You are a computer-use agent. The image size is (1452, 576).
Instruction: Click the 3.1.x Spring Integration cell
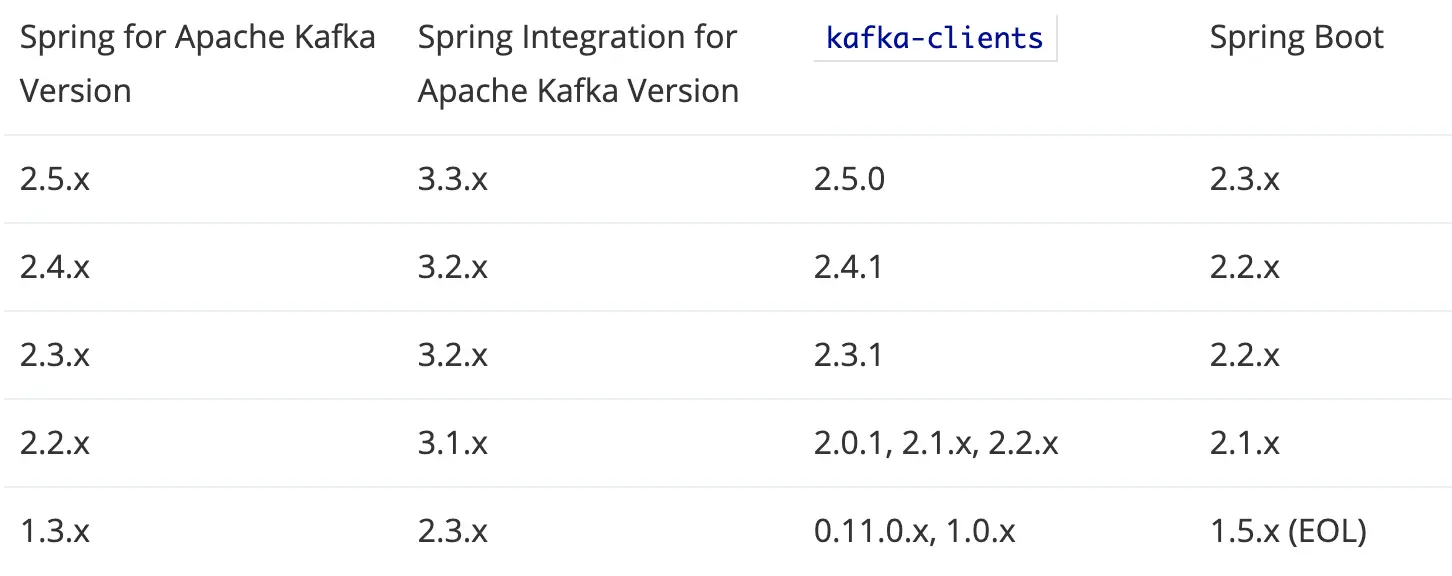click(453, 444)
